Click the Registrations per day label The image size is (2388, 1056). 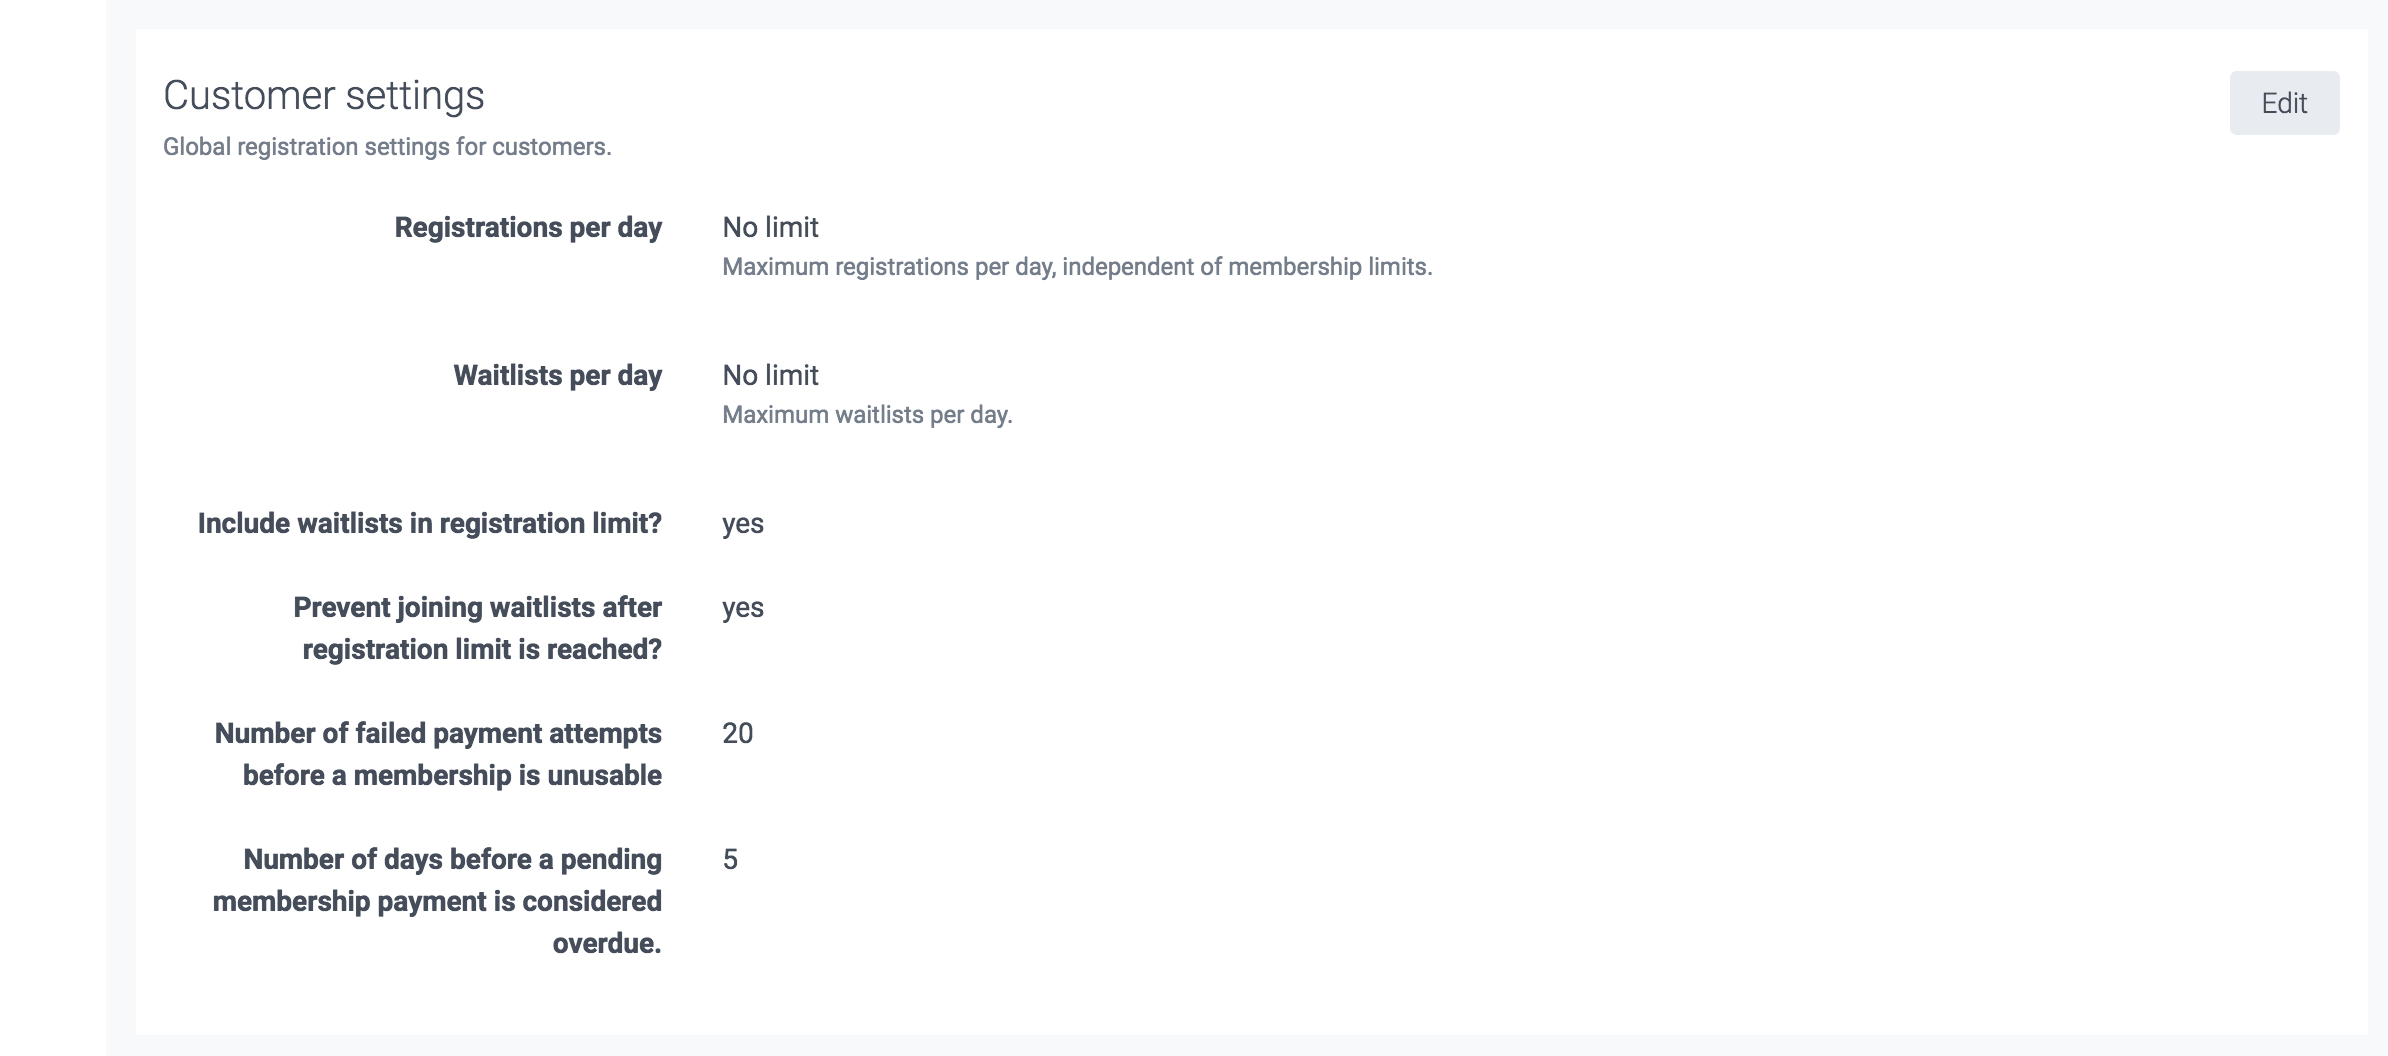pos(527,228)
